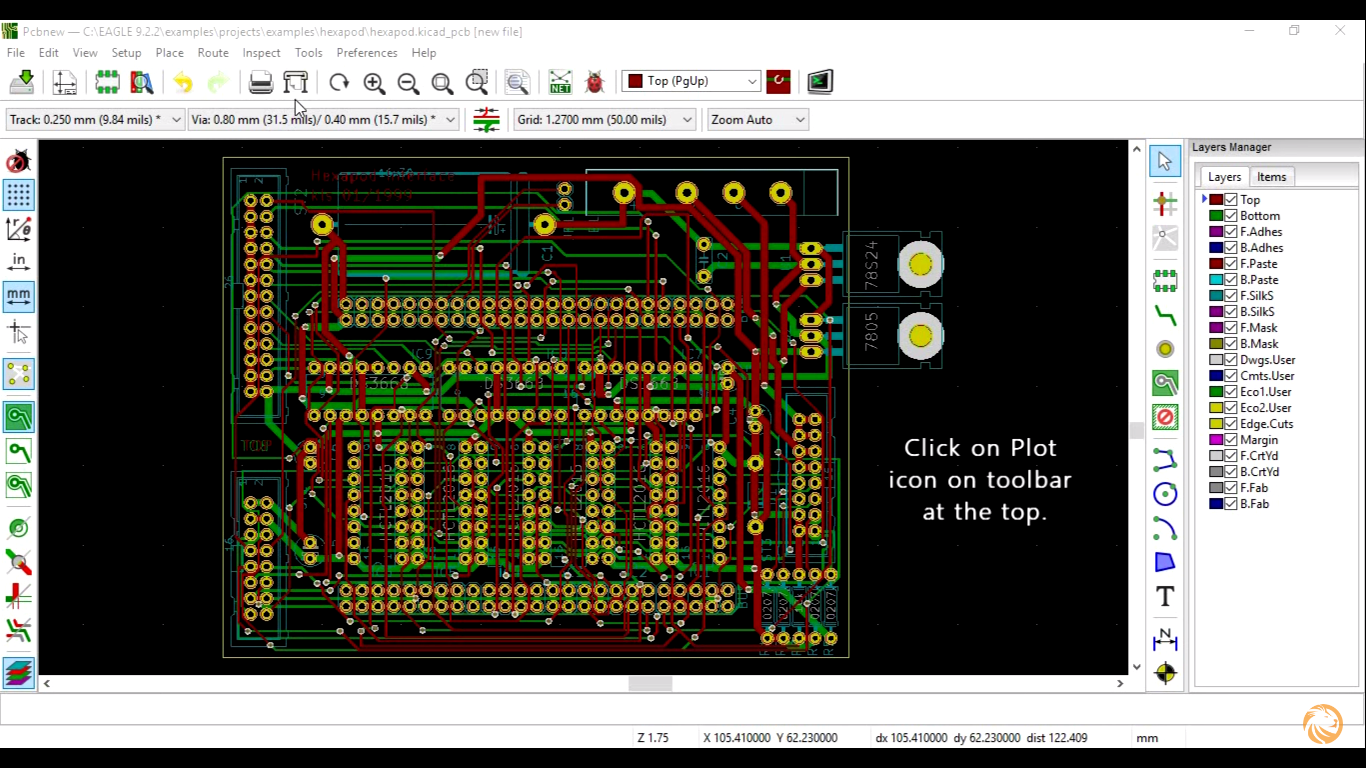1366x768 pixels.
Task: Click the Save board icon
Action: point(22,82)
